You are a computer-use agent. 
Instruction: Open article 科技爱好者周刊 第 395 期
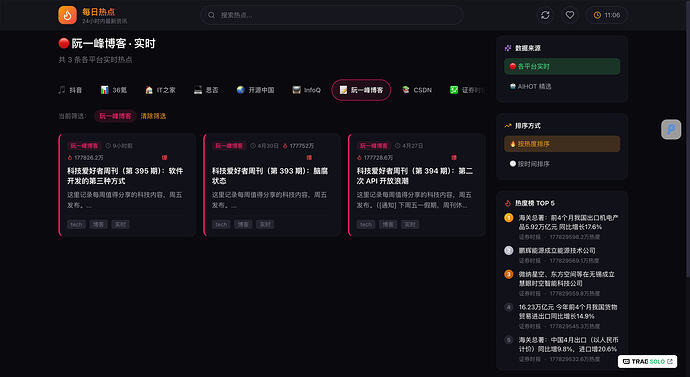click(x=125, y=176)
